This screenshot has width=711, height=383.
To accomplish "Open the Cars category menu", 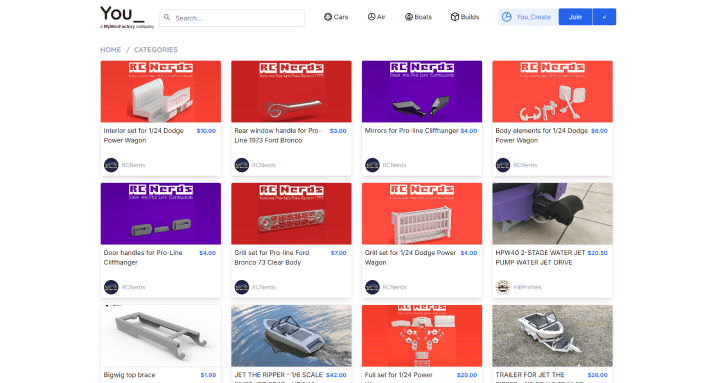I will (336, 17).
